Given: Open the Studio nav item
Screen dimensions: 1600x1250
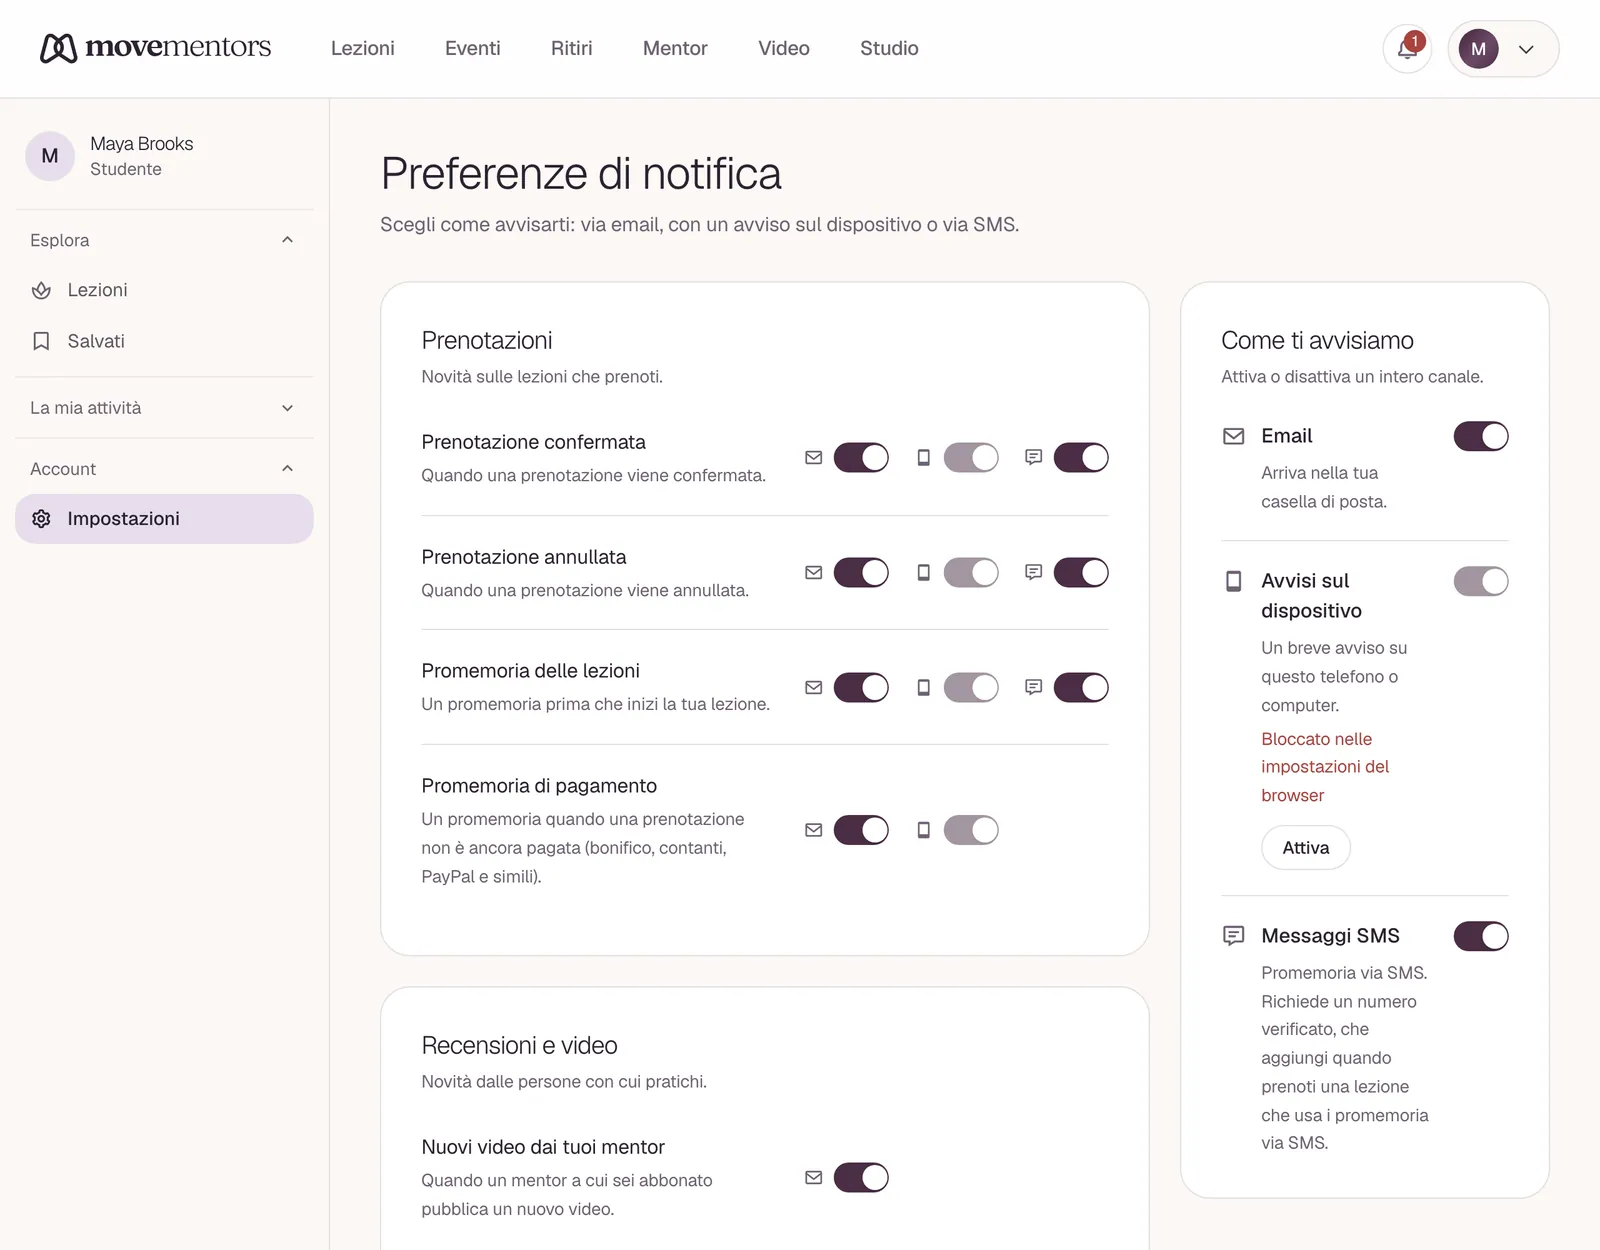Looking at the screenshot, I should point(889,48).
